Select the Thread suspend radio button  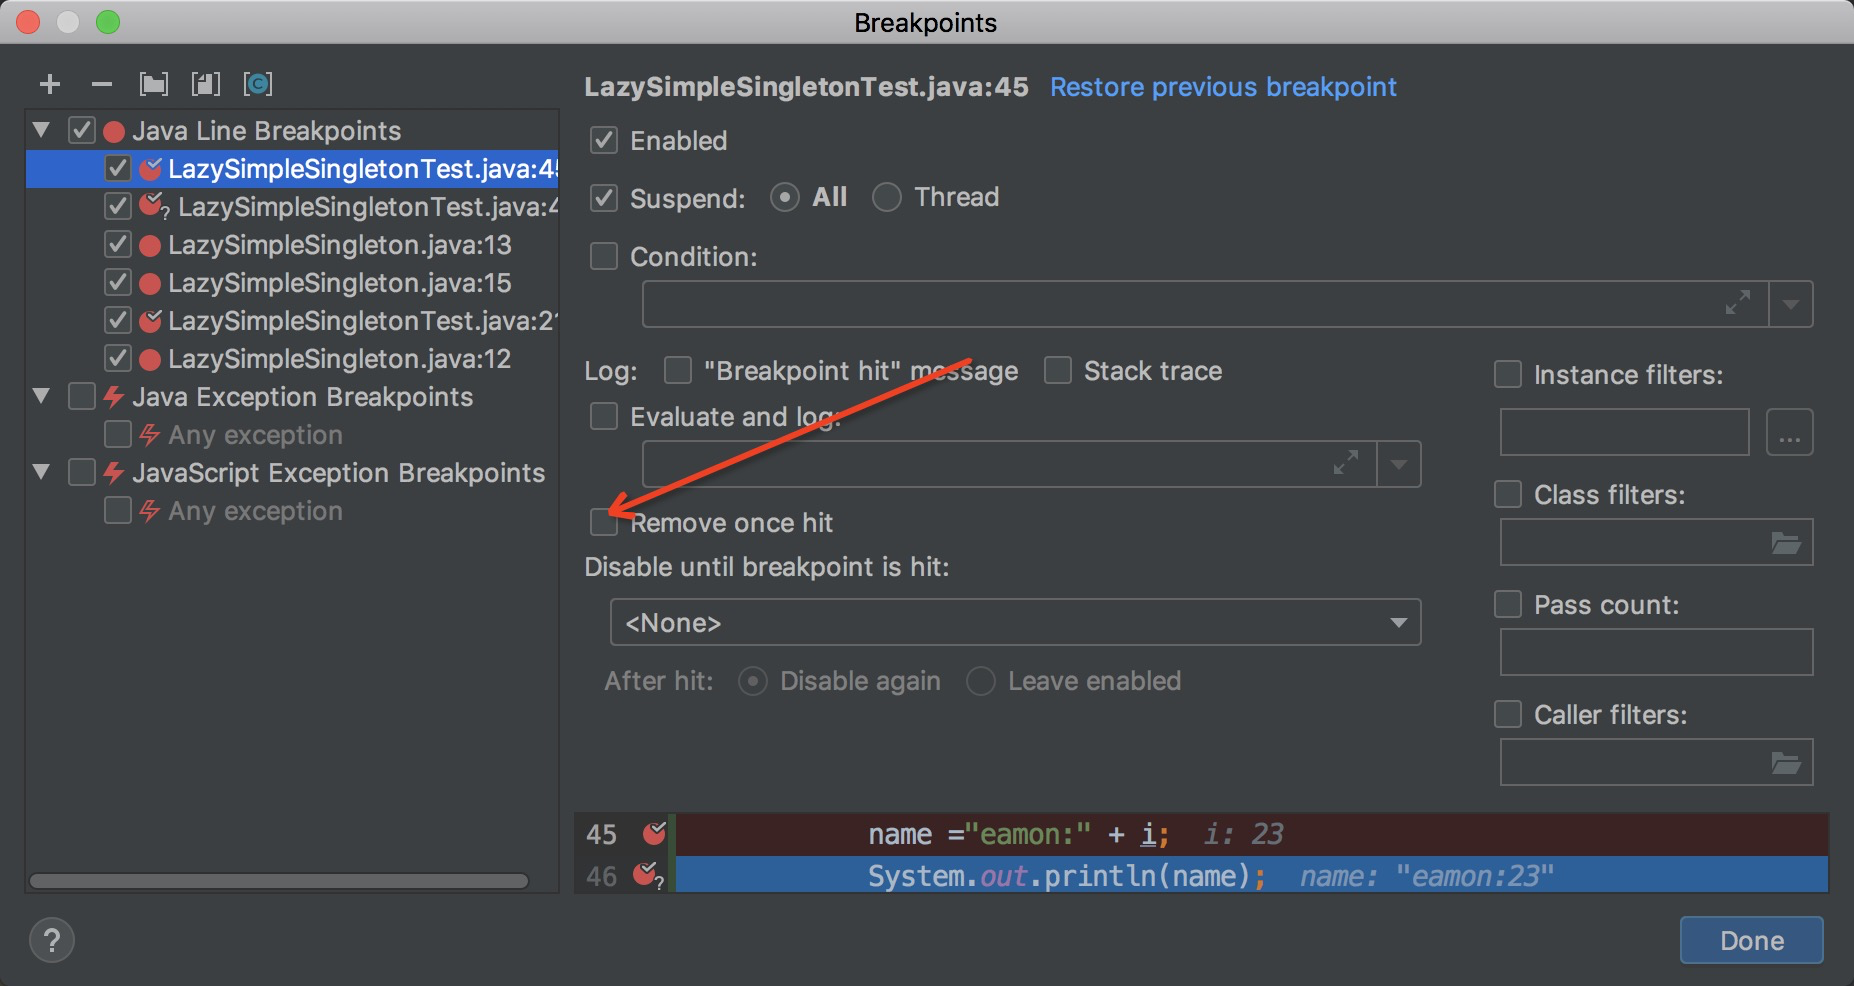(887, 198)
